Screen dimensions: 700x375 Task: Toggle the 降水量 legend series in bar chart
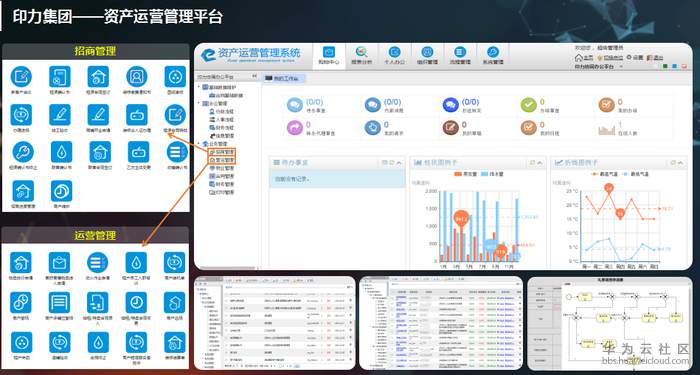[x=492, y=174]
